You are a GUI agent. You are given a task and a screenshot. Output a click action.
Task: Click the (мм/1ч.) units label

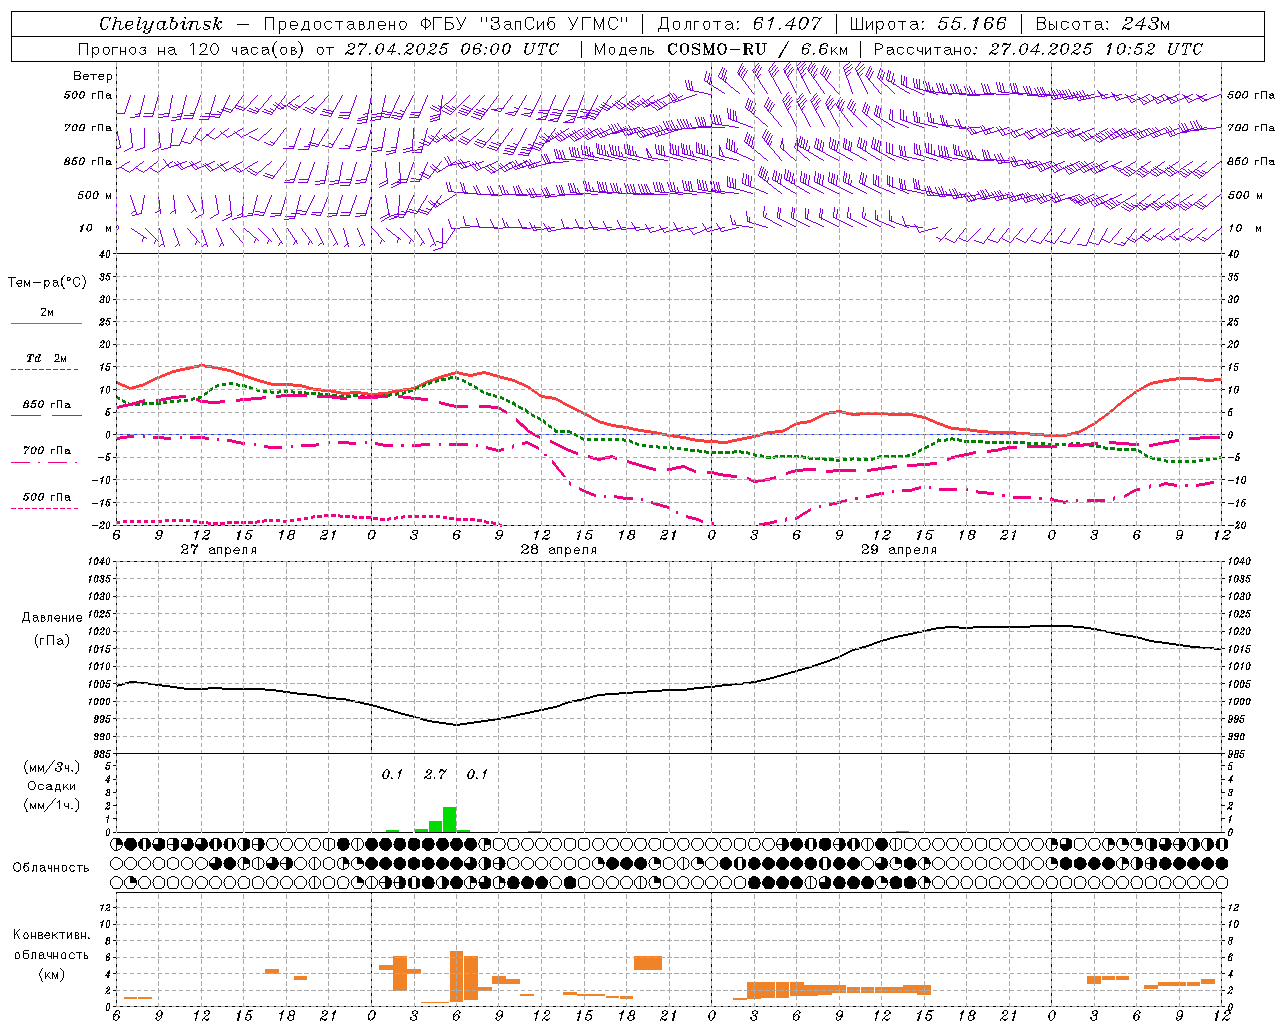52,806
